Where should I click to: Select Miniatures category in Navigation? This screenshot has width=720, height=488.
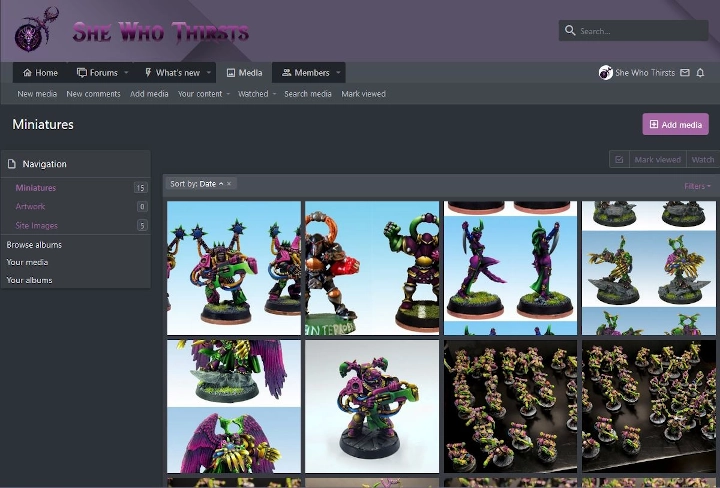click(x=36, y=188)
